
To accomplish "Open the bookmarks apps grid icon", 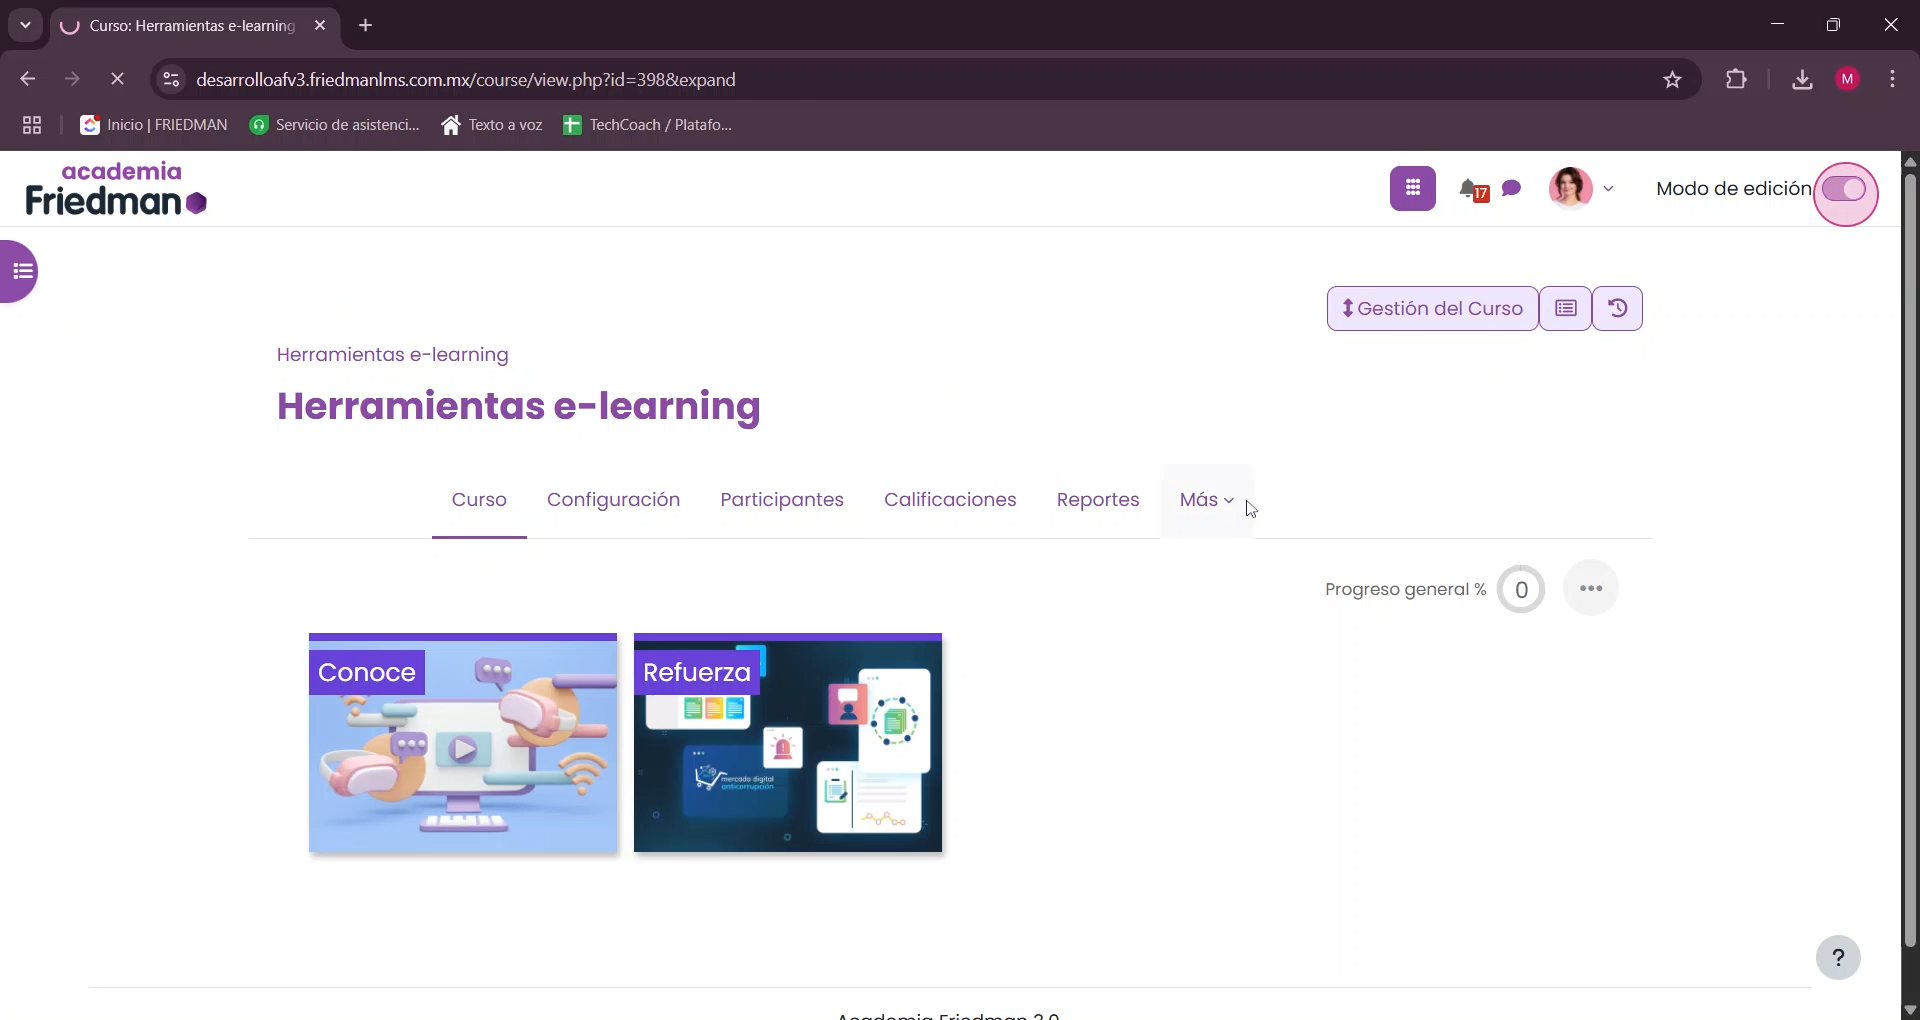I will click(x=32, y=125).
